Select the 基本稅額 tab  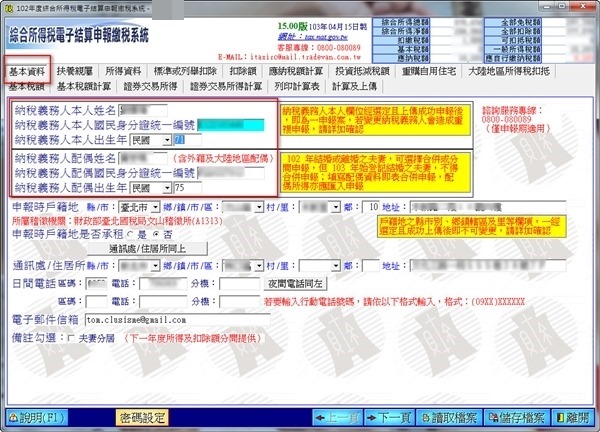click(x=27, y=86)
